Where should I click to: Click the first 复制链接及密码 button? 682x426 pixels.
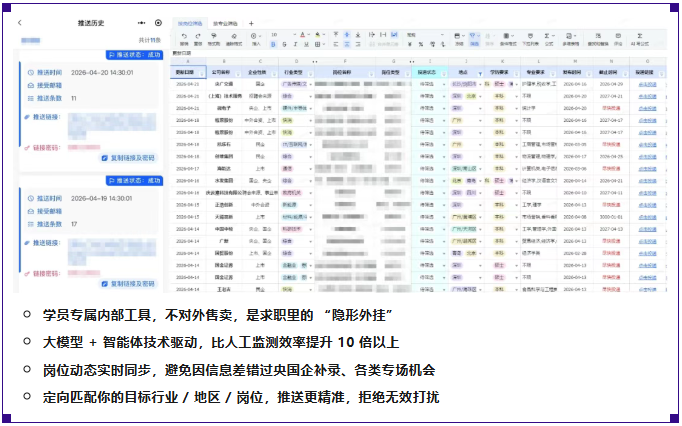[x=128, y=158]
